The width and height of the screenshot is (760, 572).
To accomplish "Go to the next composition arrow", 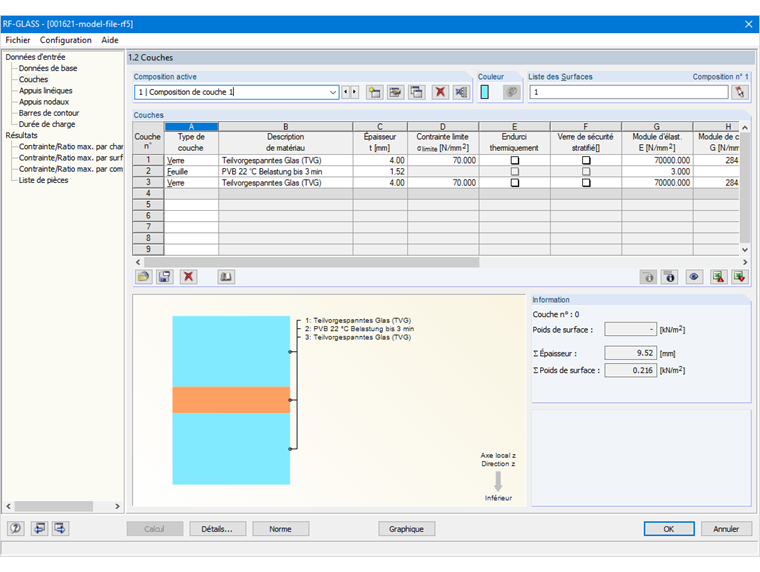I will (x=354, y=92).
